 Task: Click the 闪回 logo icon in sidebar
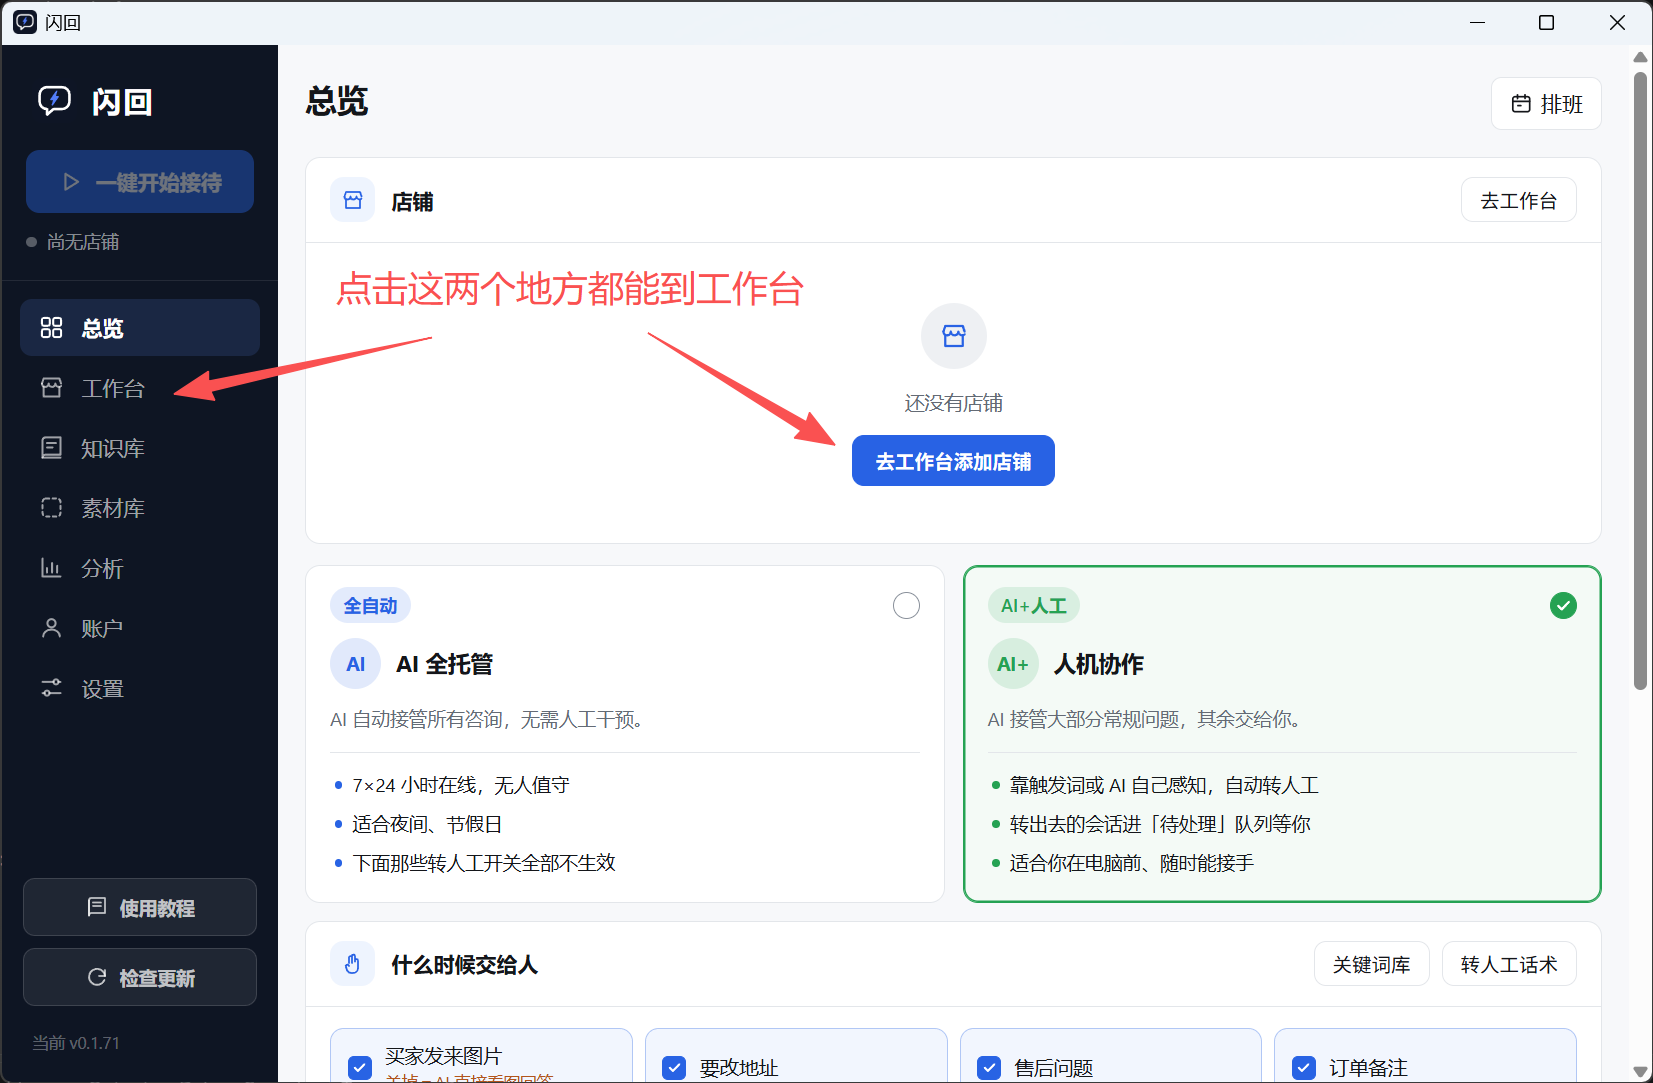coord(54,100)
